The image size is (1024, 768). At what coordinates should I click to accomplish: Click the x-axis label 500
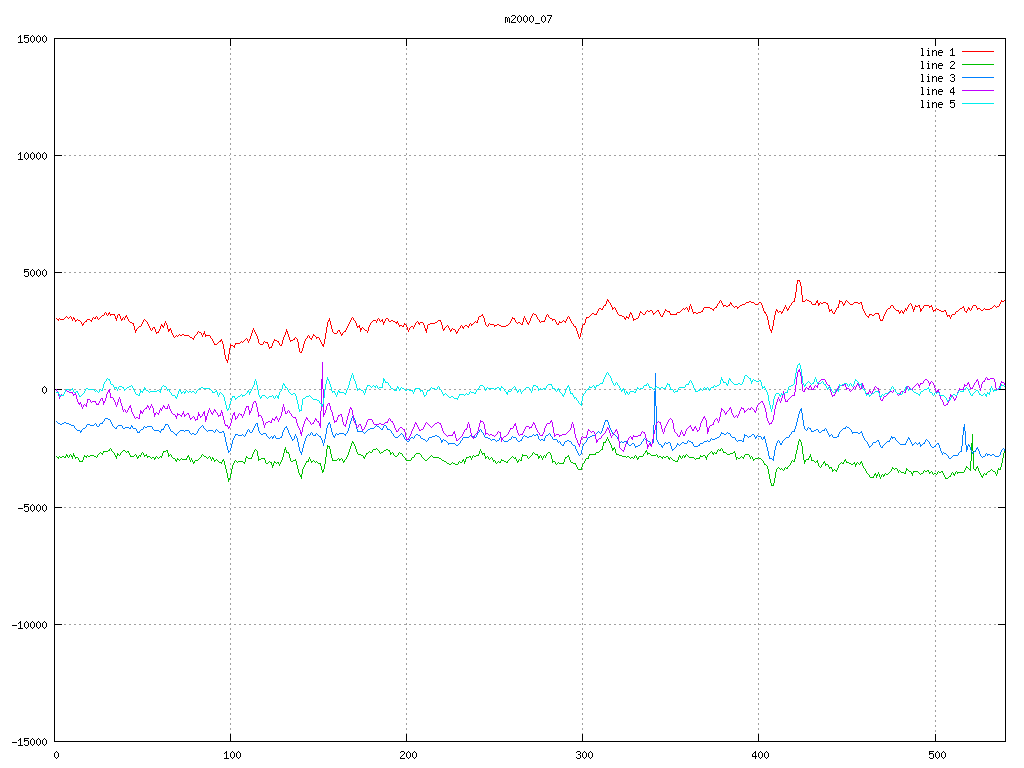pos(937,756)
